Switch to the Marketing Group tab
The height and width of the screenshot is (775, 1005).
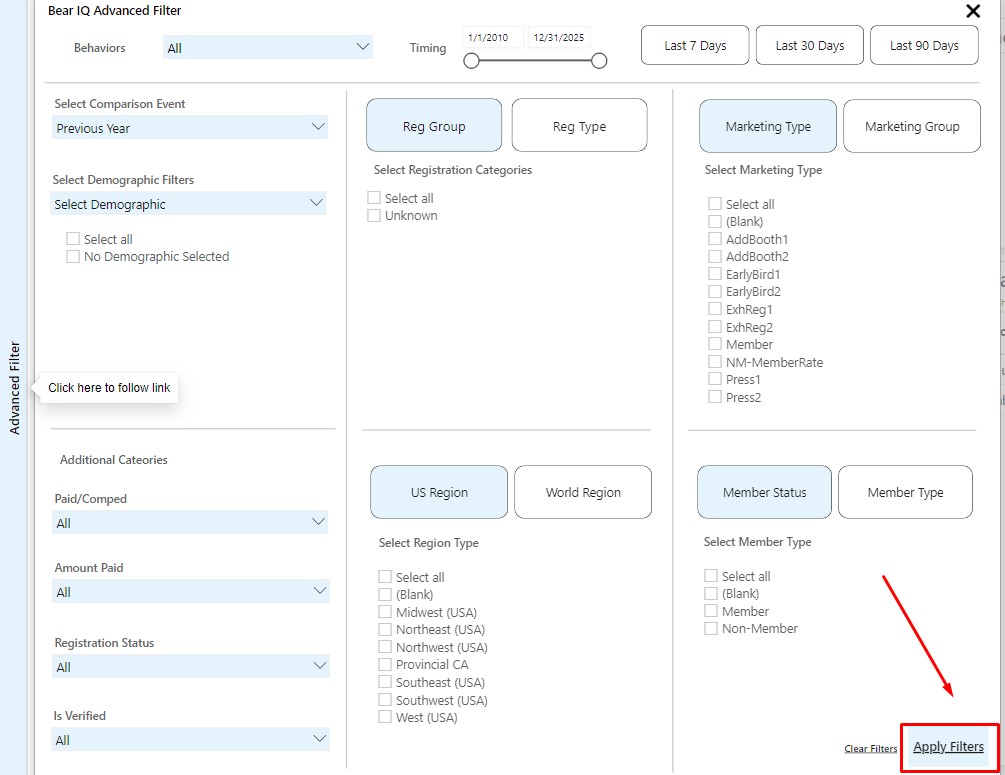(911, 127)
